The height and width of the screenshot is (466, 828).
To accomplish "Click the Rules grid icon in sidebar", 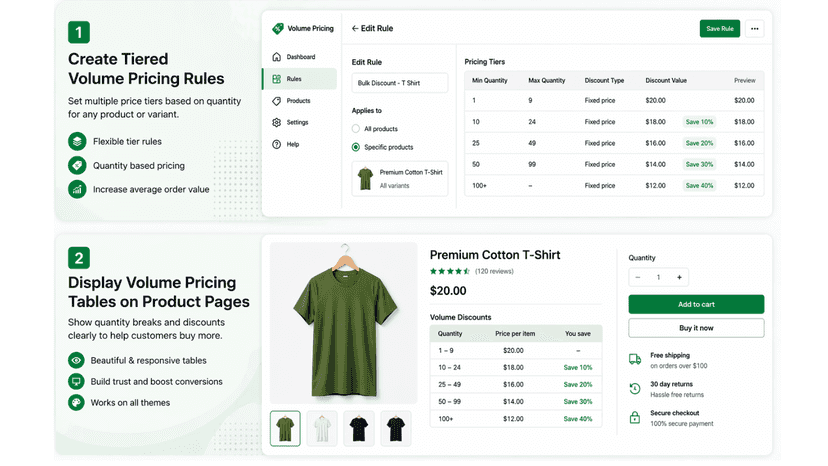I will 277,79.
